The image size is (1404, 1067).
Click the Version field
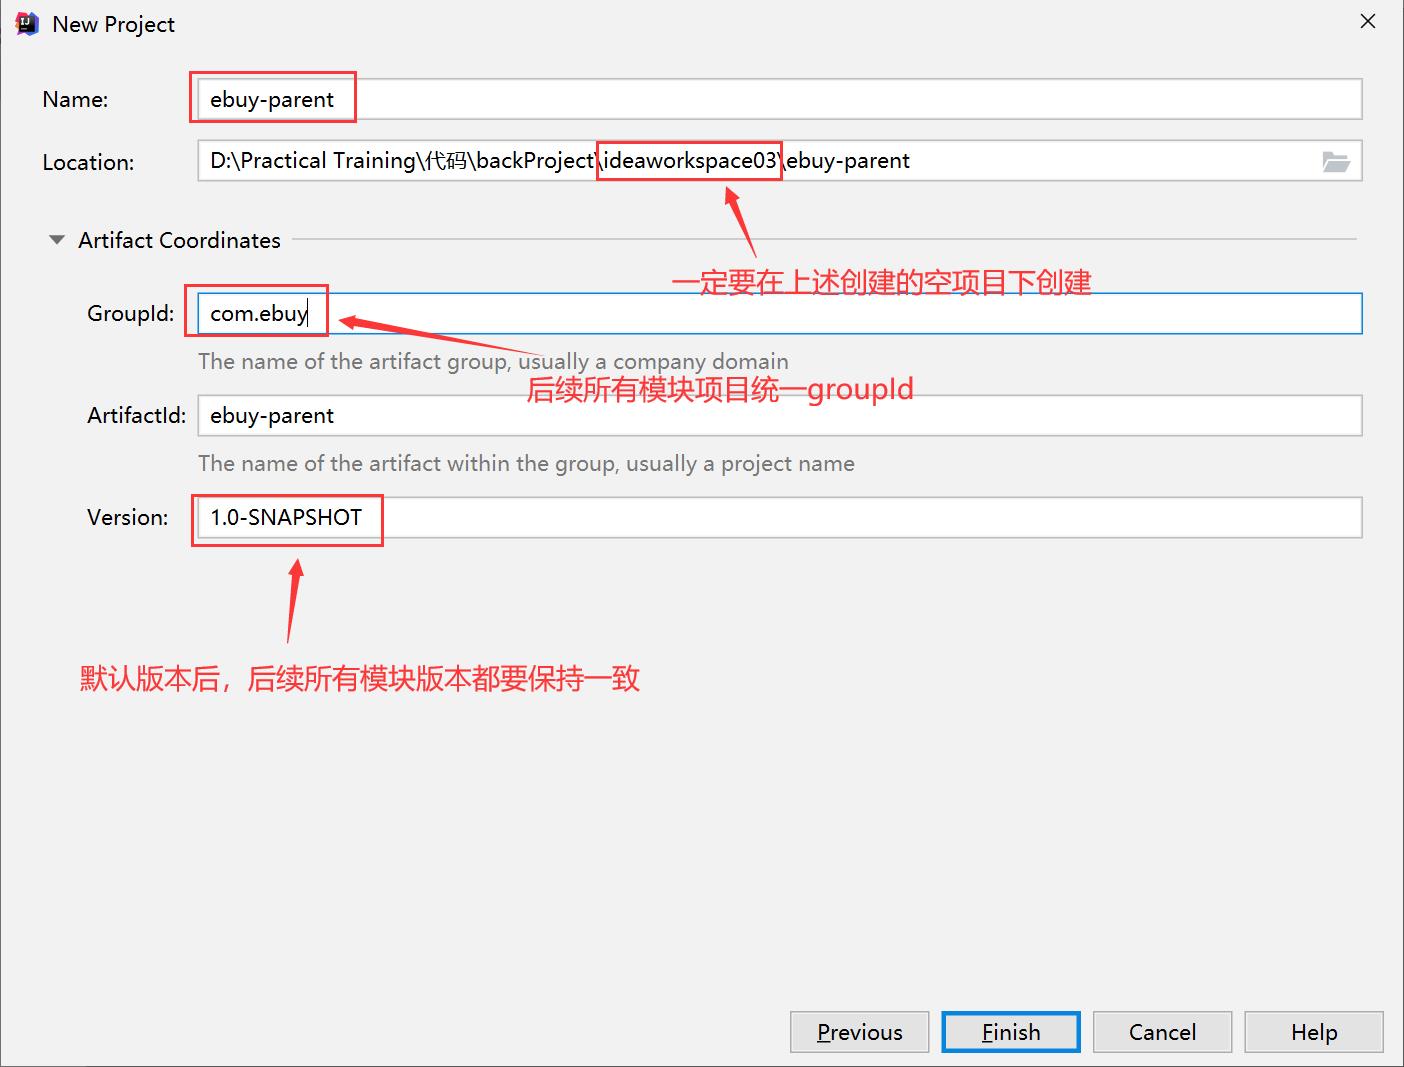click(x=780, y=517)
